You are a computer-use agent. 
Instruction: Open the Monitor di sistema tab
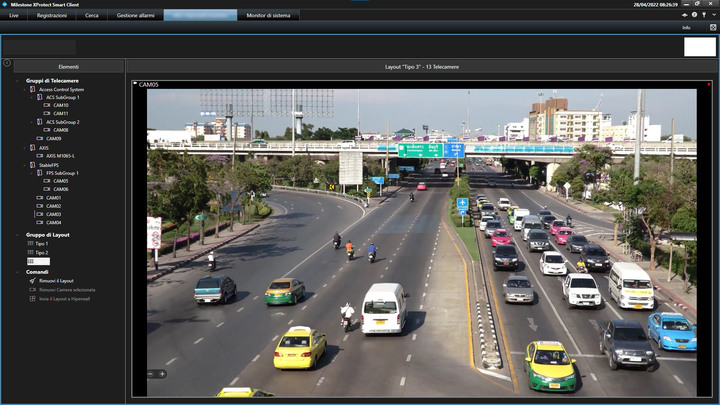(268, 15)
